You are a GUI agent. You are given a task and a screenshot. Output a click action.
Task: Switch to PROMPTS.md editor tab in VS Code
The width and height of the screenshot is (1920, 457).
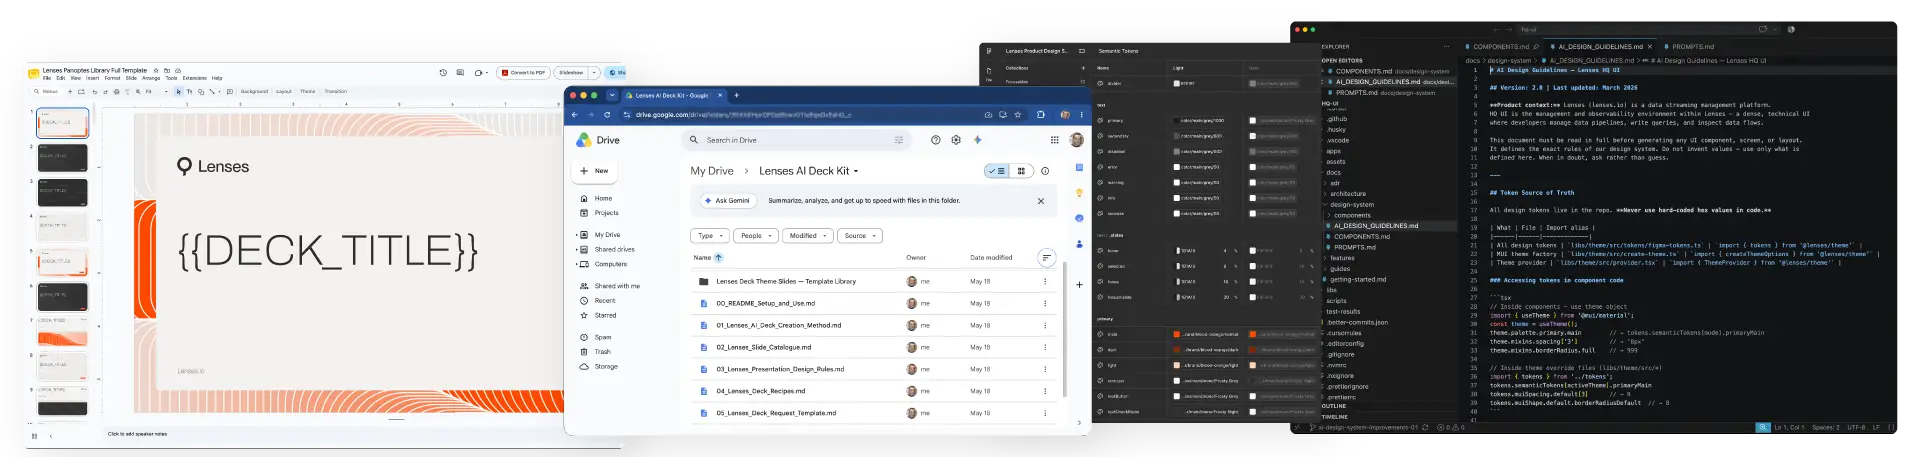click(1688, 46)
